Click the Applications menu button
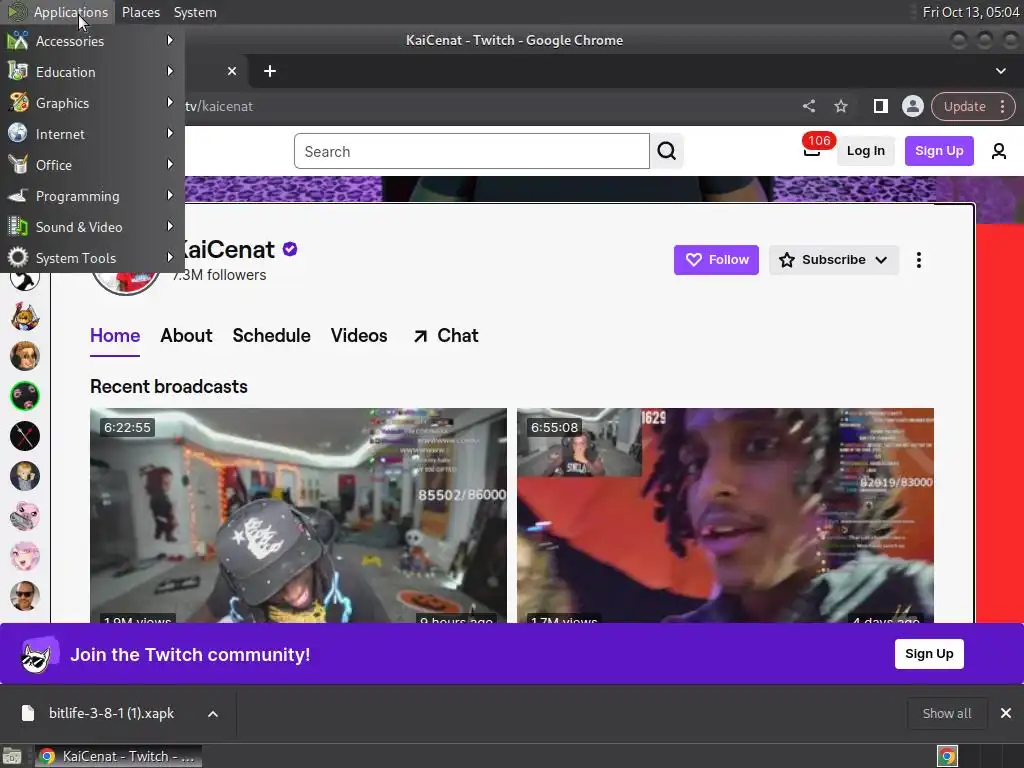 click(x=57, y=12)
